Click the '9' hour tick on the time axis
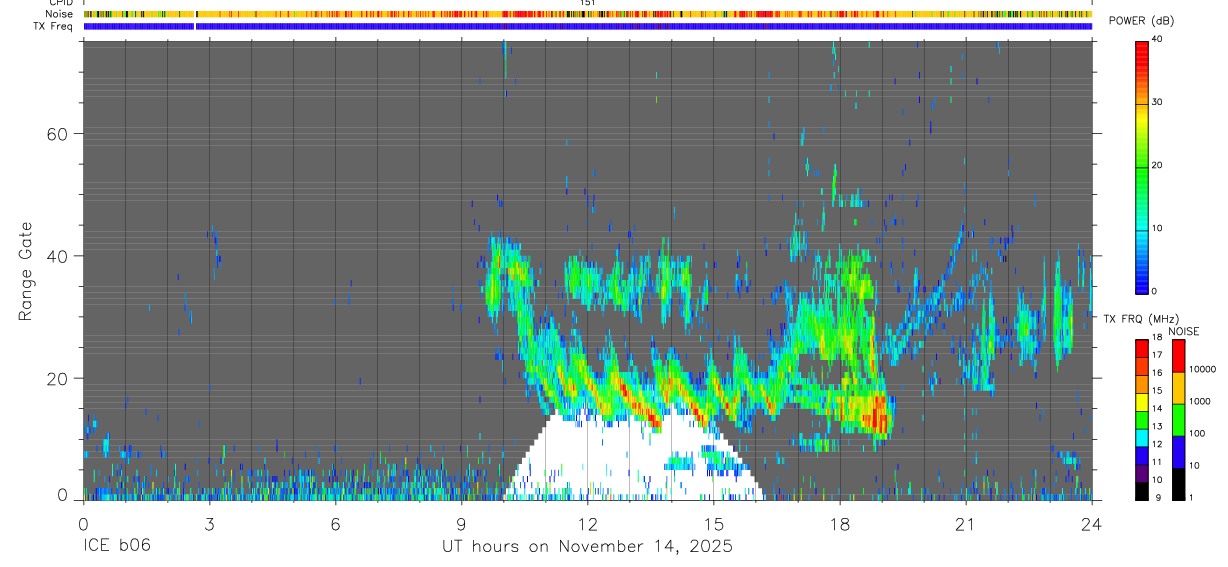Viewport: 1228px width, 567px height. point(461,523)
